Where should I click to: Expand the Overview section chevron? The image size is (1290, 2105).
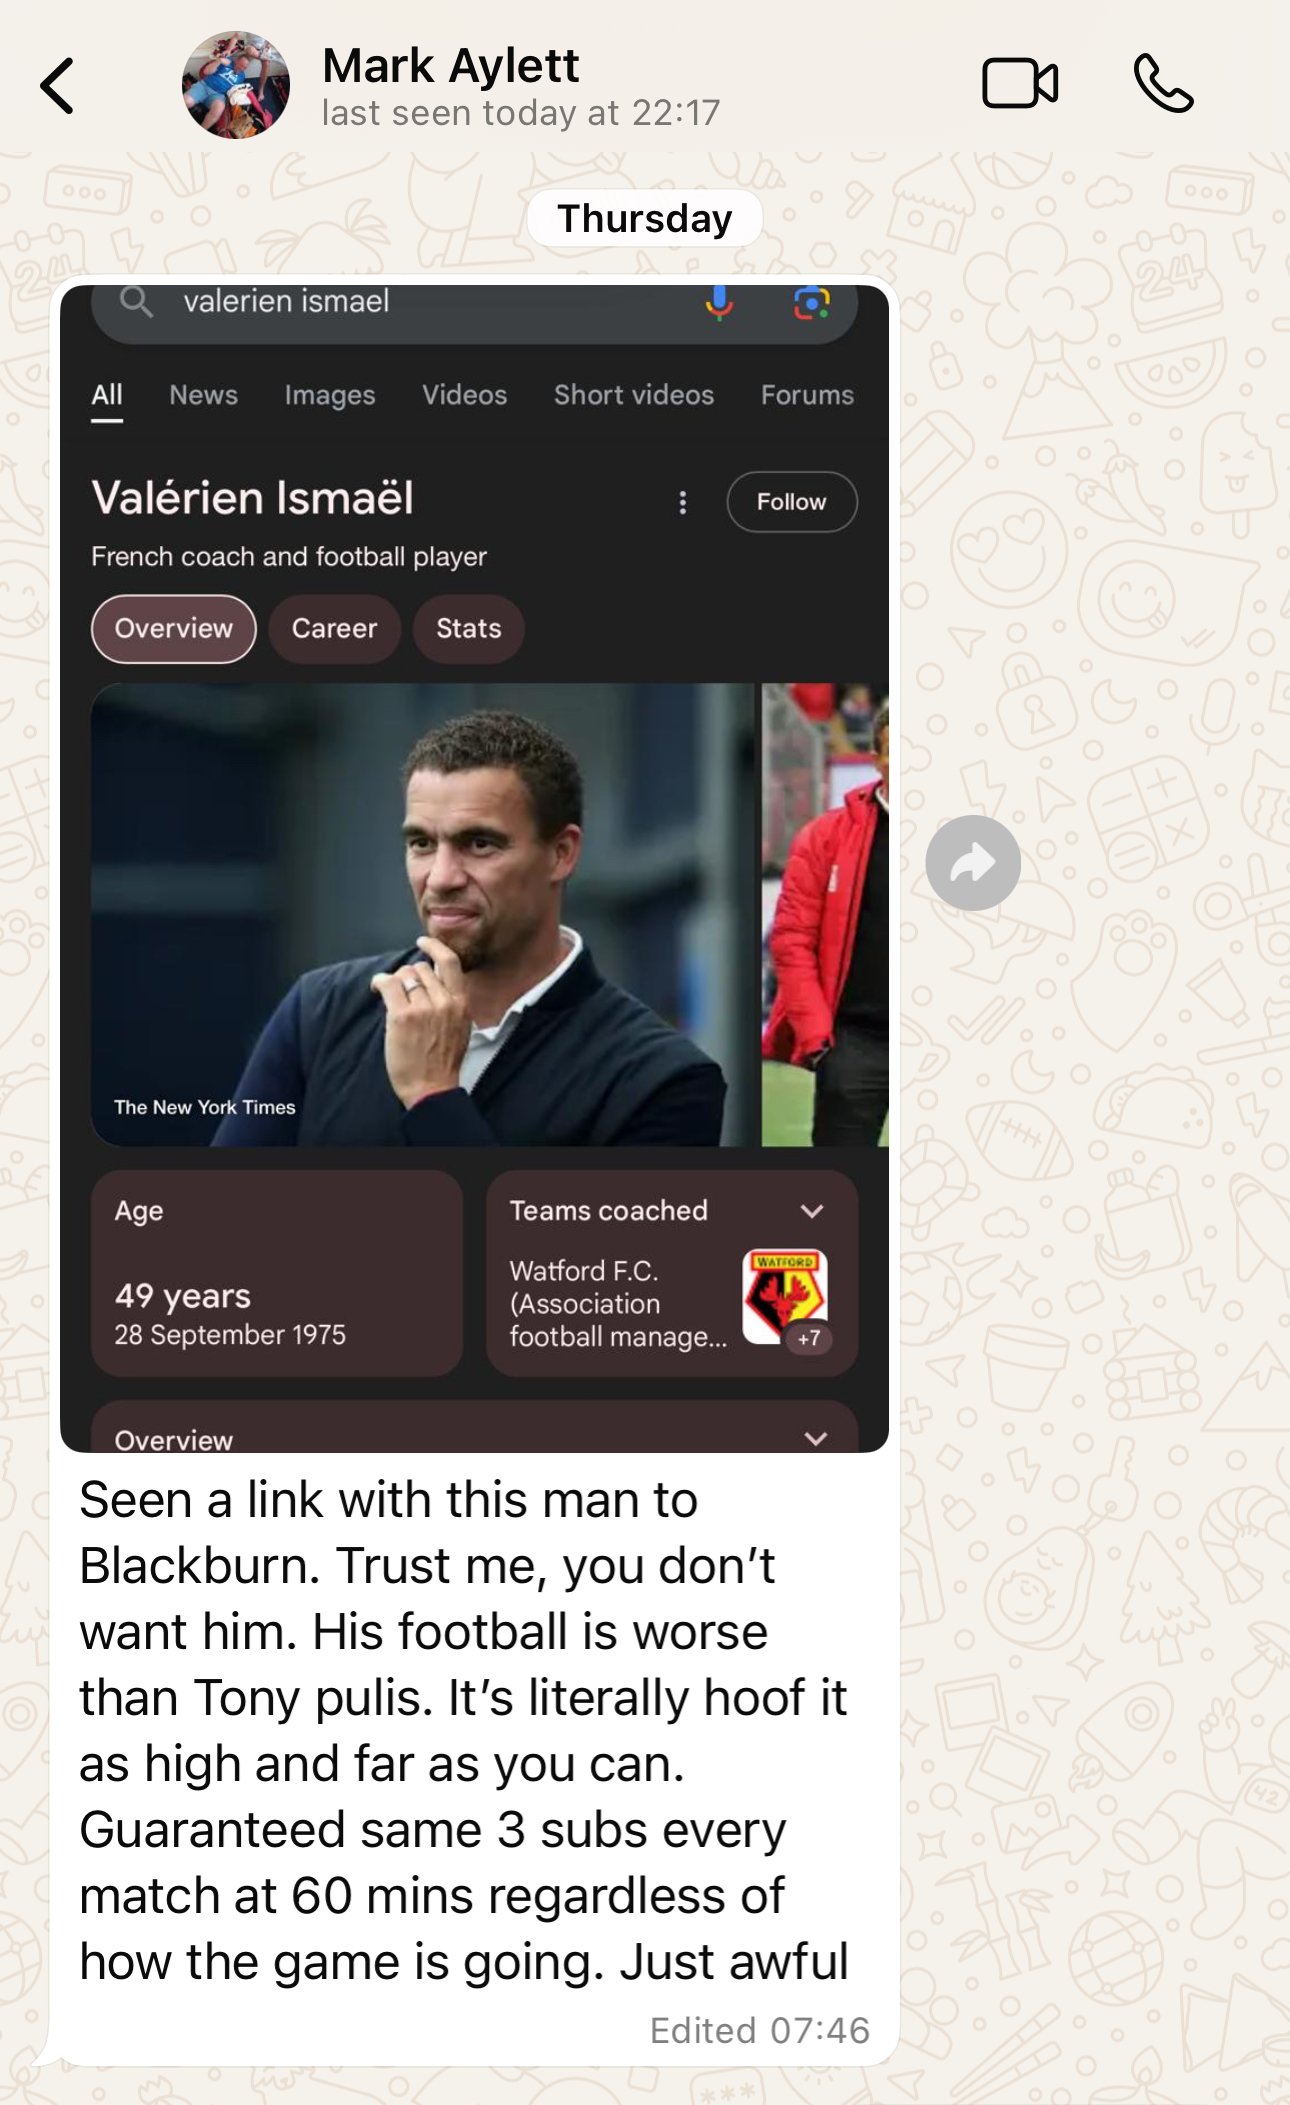(816, 1438)
